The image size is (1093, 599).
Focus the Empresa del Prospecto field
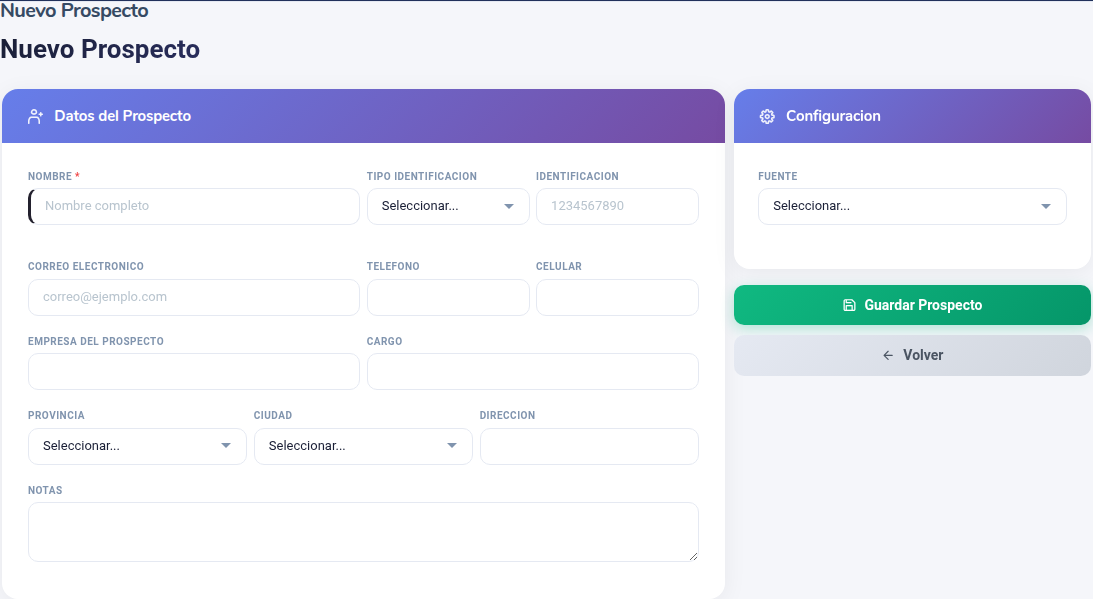click(x=194, y=371)
